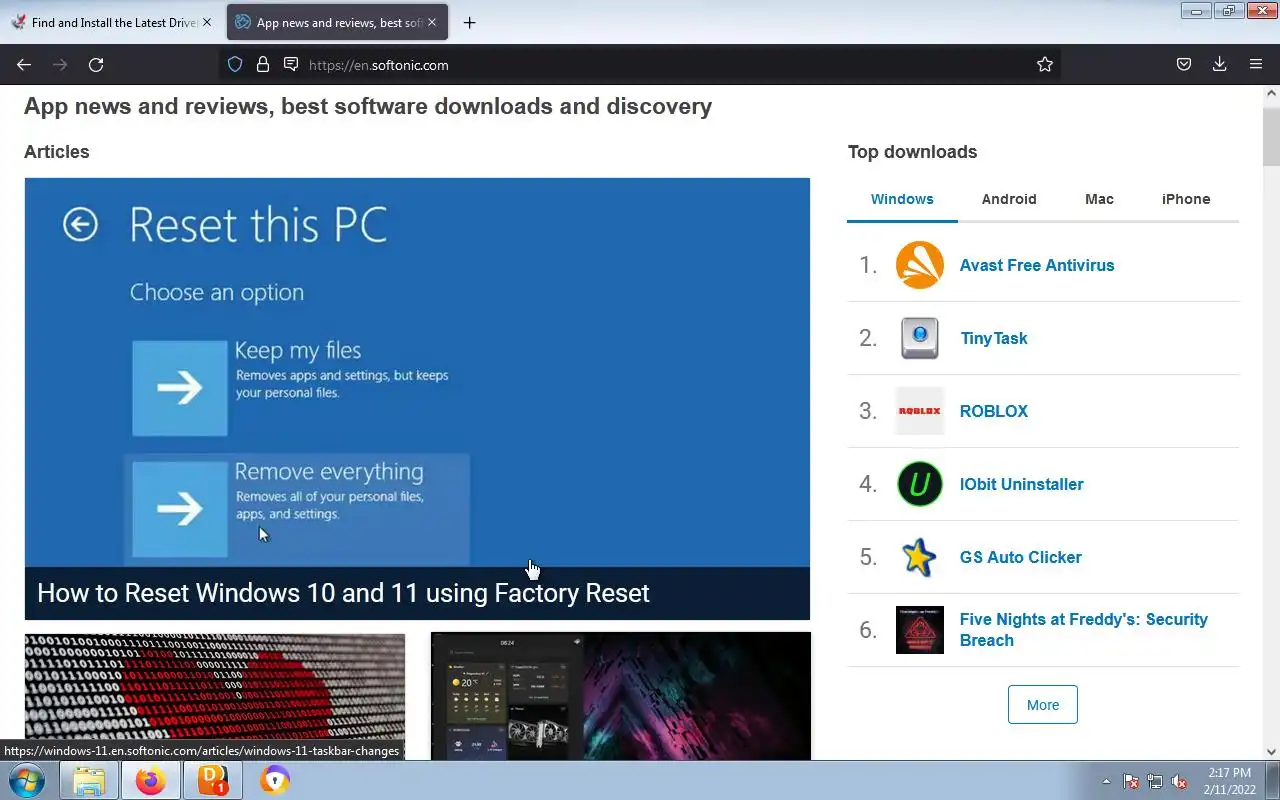Viewport: 1280px width, 800px height.
Task: Switch to Android top downloads
Action: [x=1009, y=199]
